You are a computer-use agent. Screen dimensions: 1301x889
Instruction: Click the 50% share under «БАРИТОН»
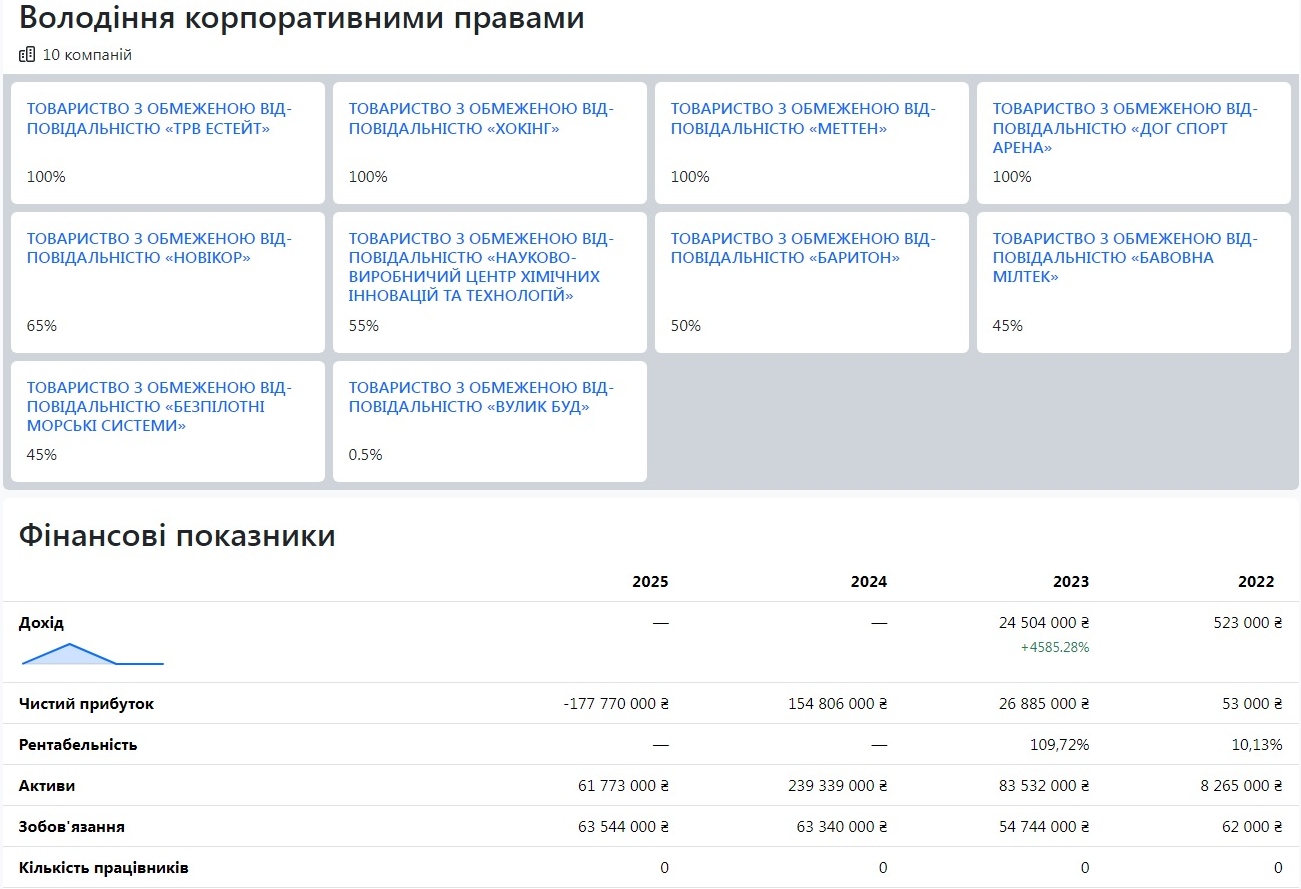click(x=686, y=325)
